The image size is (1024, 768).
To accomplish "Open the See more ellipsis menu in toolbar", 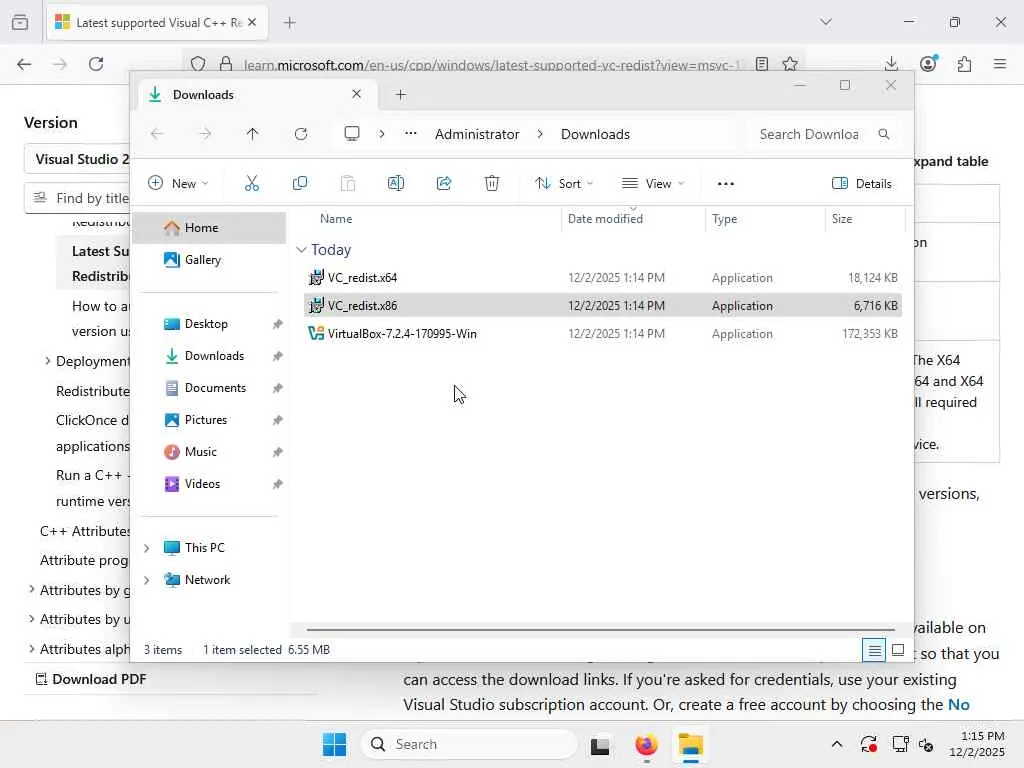I will point(726,184).
